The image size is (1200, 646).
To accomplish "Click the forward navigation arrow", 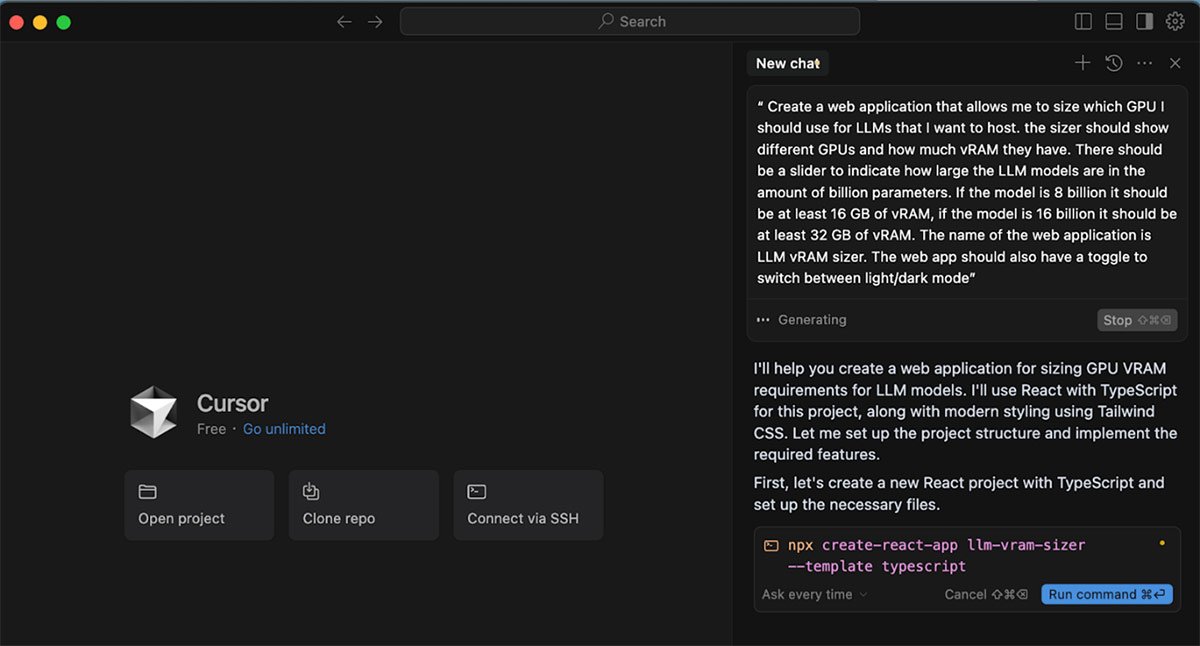I will pyautogui.click(x=375, y=21).
